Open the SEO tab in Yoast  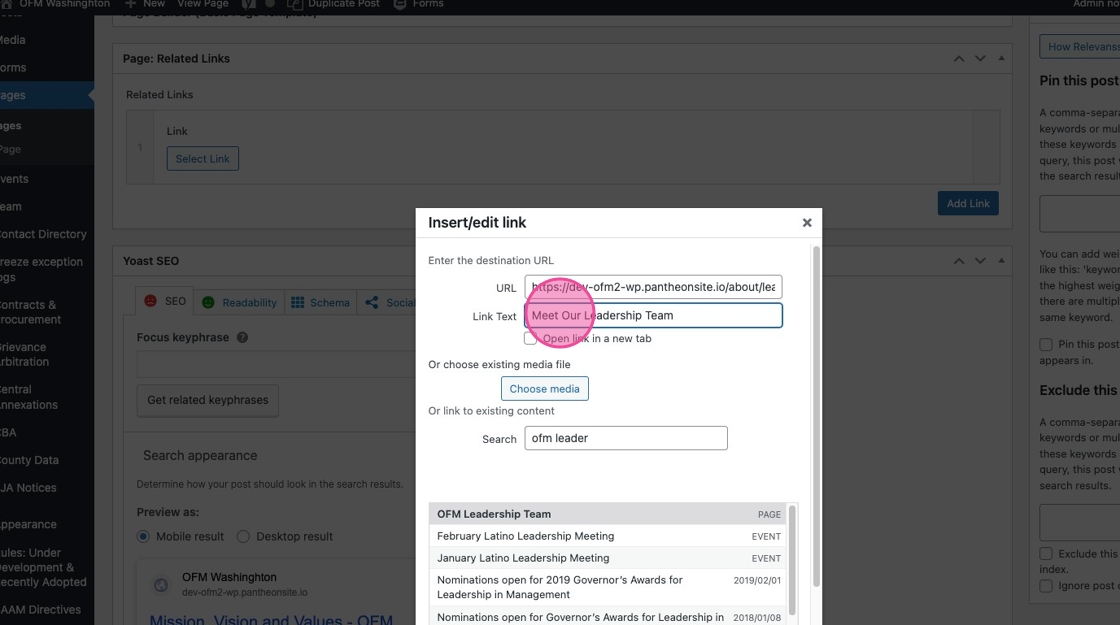pyautogui.click(x=165, y=301)
